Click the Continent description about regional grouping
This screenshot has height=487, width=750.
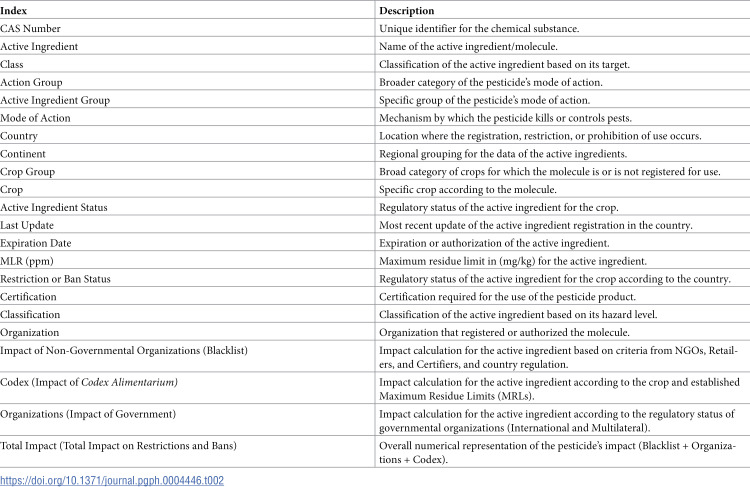(503, 154)
